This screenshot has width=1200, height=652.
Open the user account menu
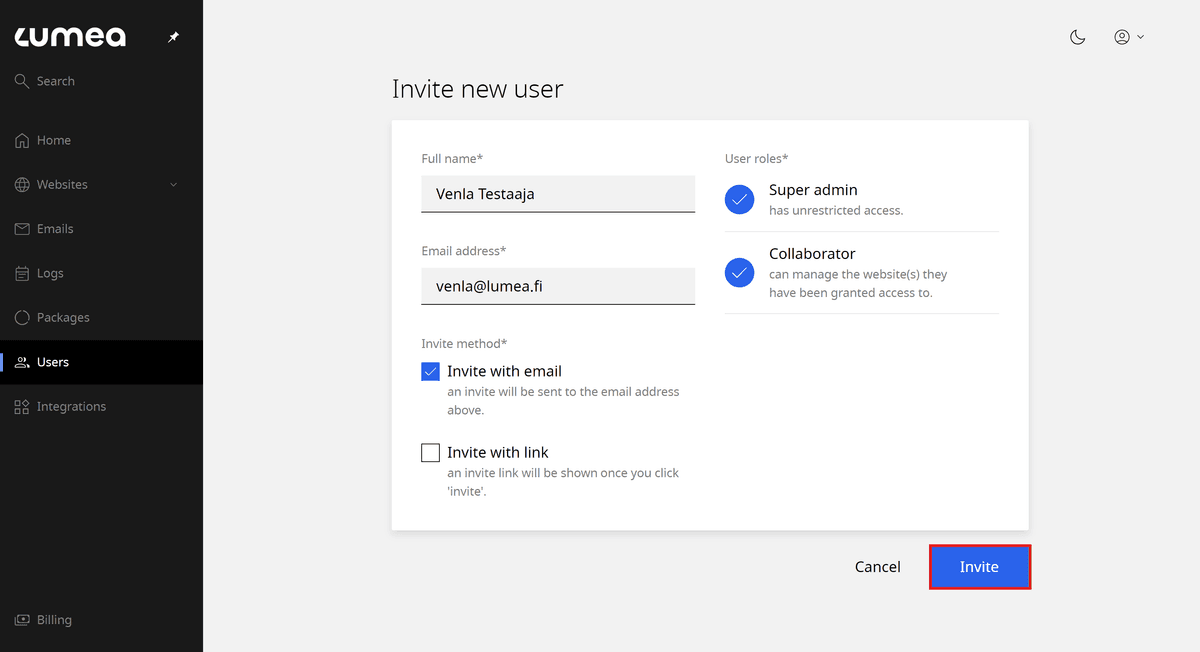[x=1128, y=37]
